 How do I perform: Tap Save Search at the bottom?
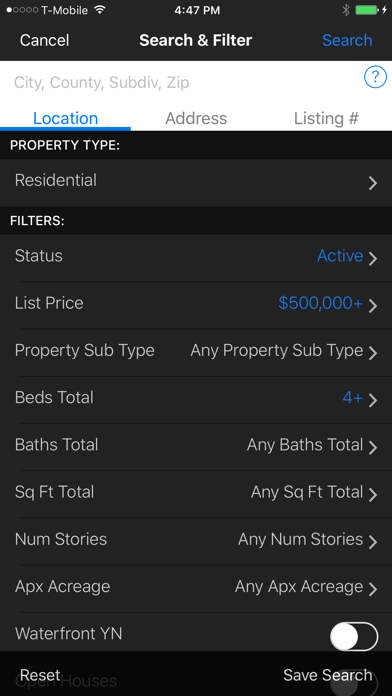click(x=328, y=675)
